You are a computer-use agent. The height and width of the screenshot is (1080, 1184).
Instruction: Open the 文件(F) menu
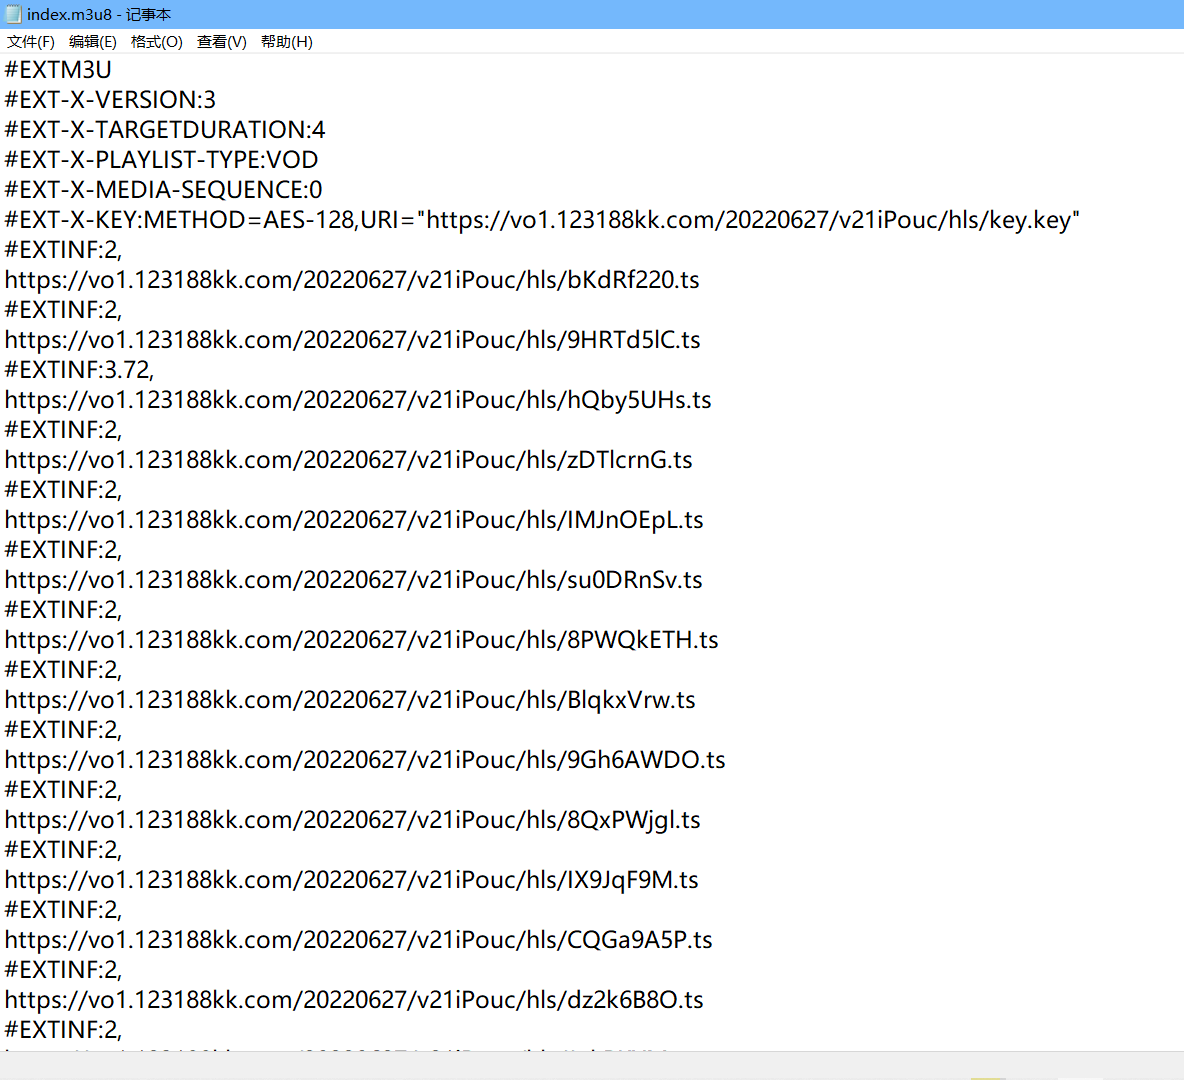[x=31, y=42]
